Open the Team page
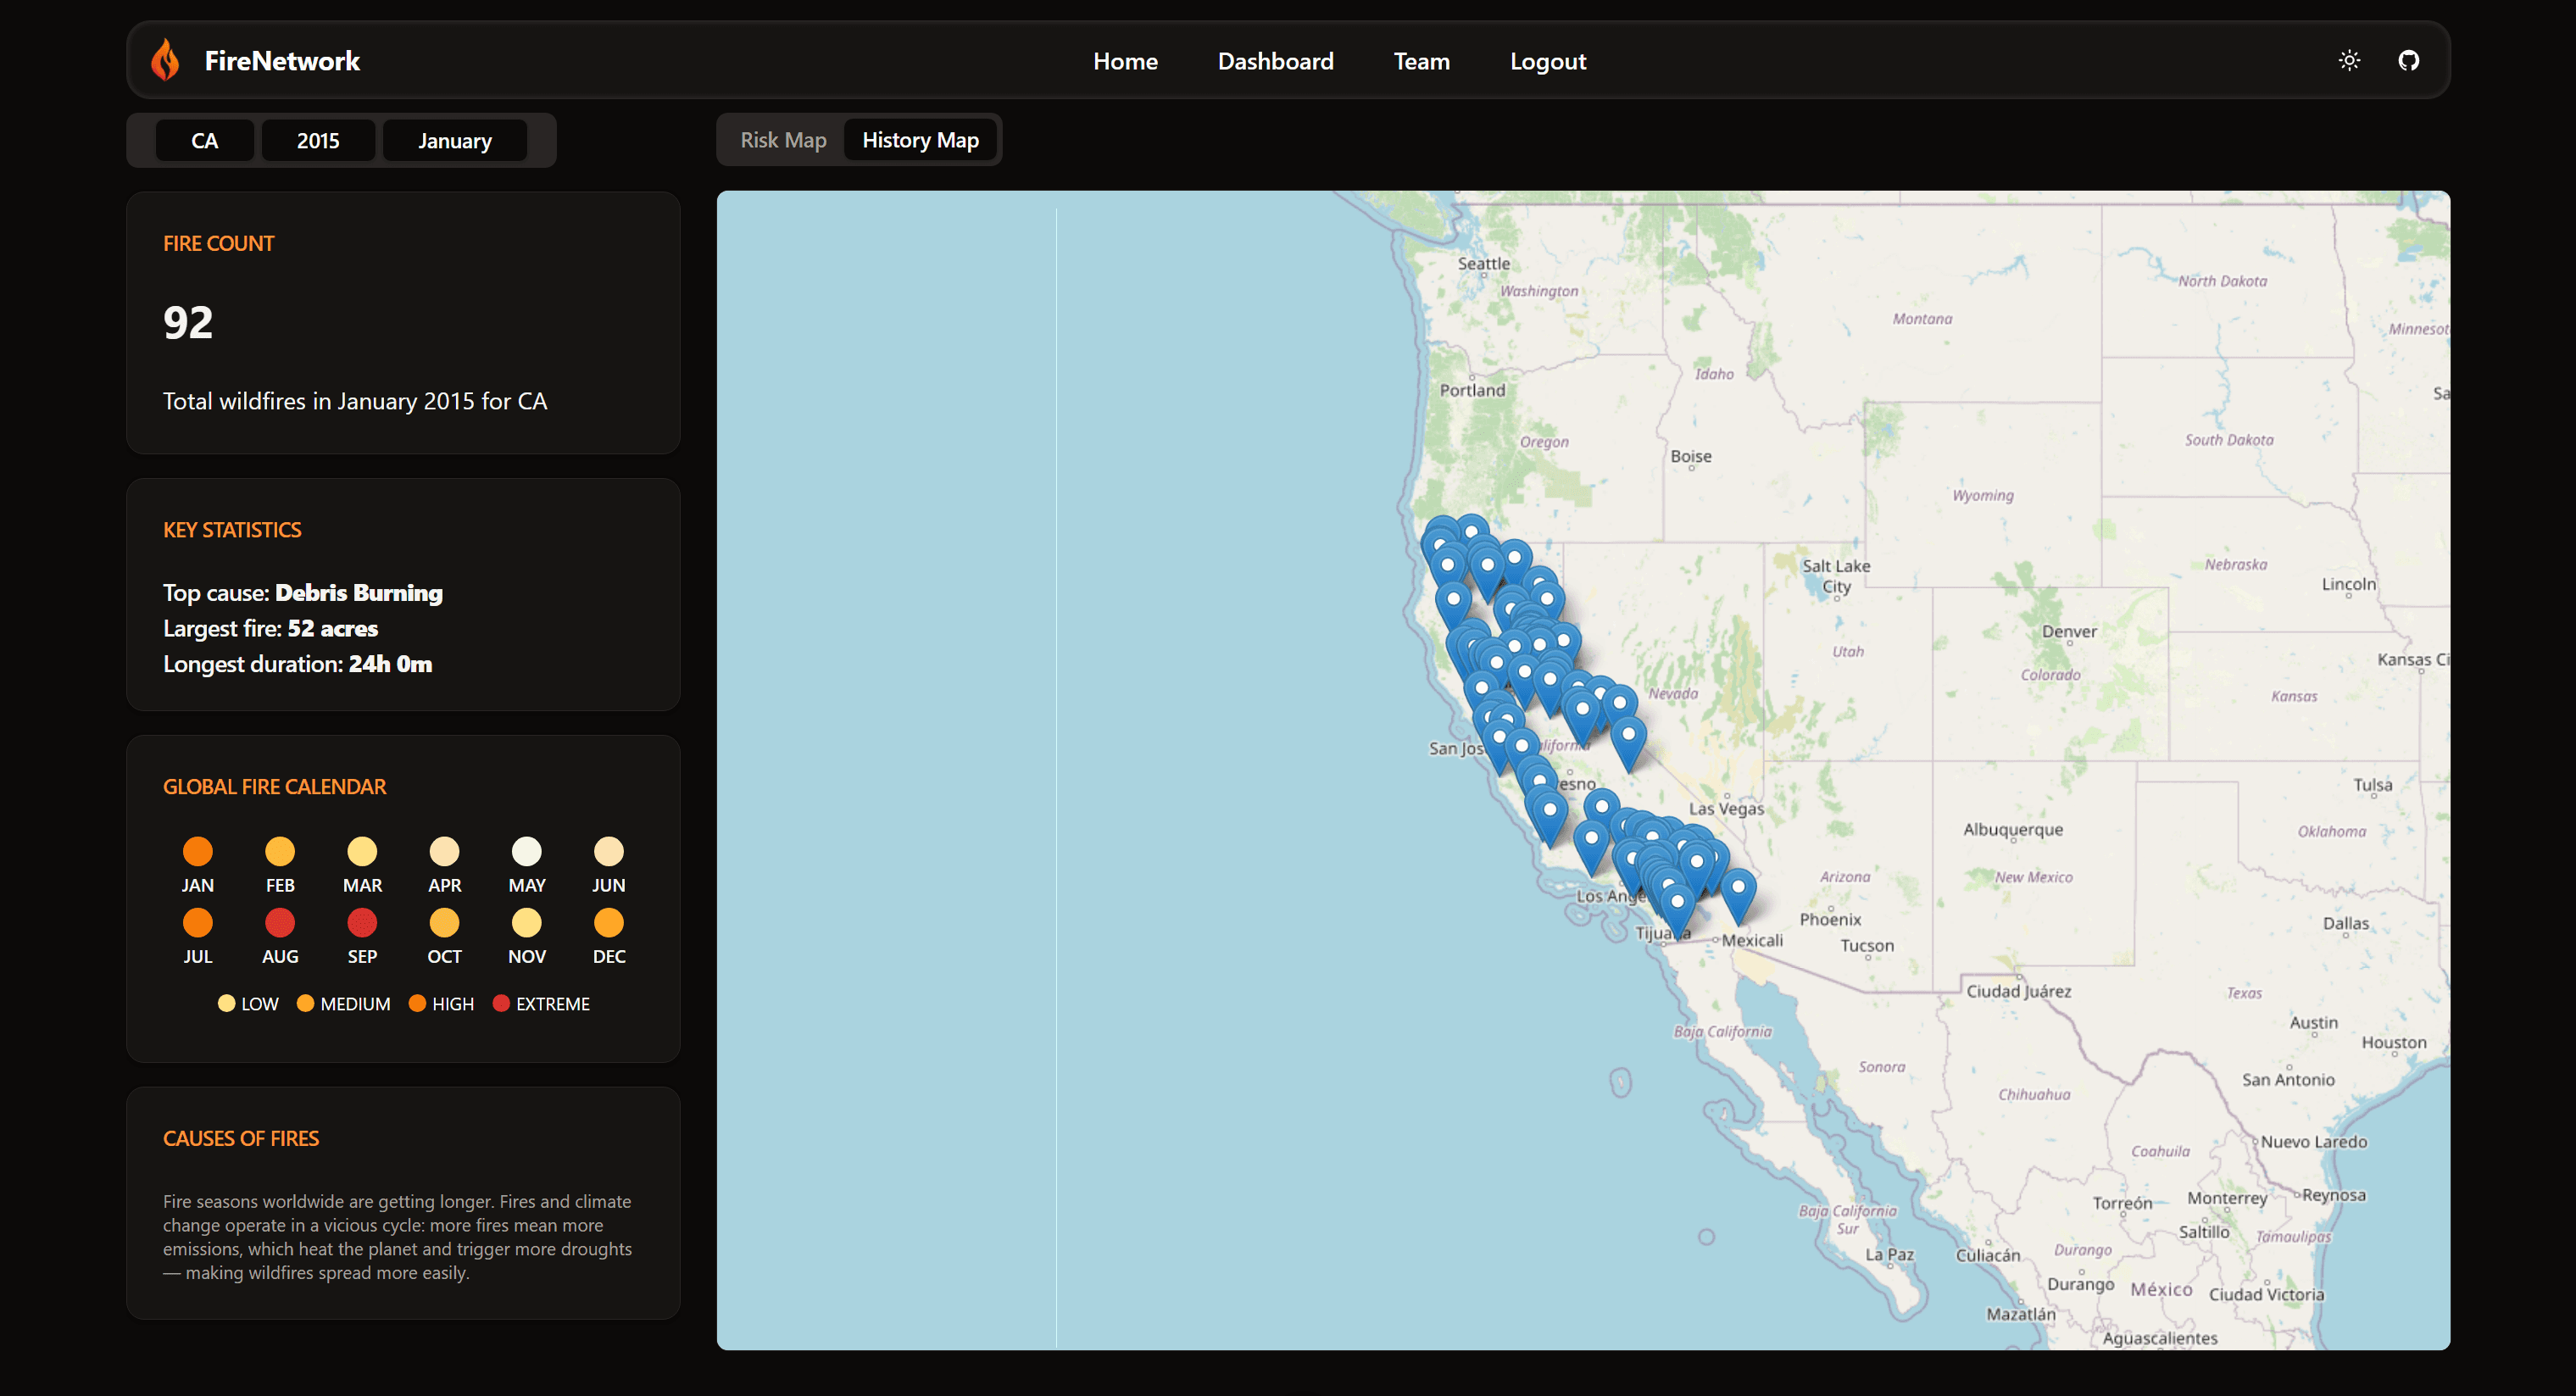This screenshot has width=2576, height=1396. [1421, 61]
